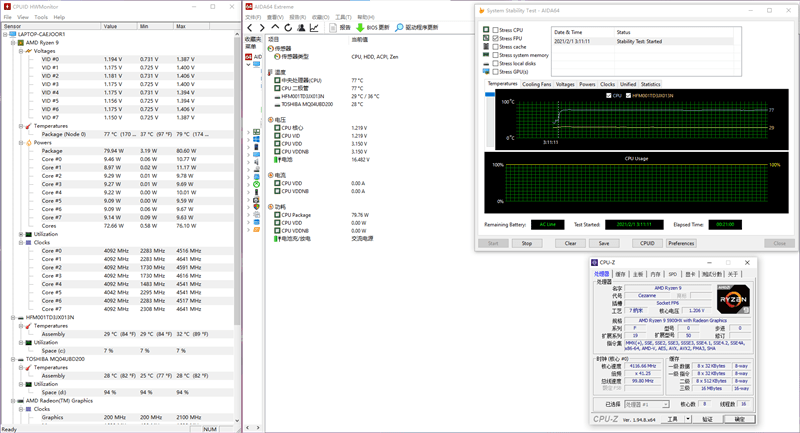The width and height of the screenshot is (800, 433).
Task: Click 传感器 sensor heading icon
Action: [x=271, y=48]
